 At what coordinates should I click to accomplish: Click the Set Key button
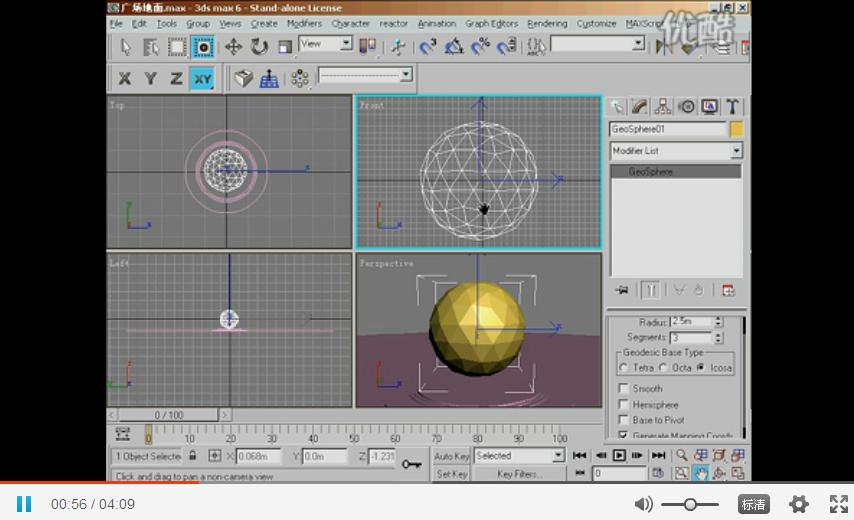(452, 474)
